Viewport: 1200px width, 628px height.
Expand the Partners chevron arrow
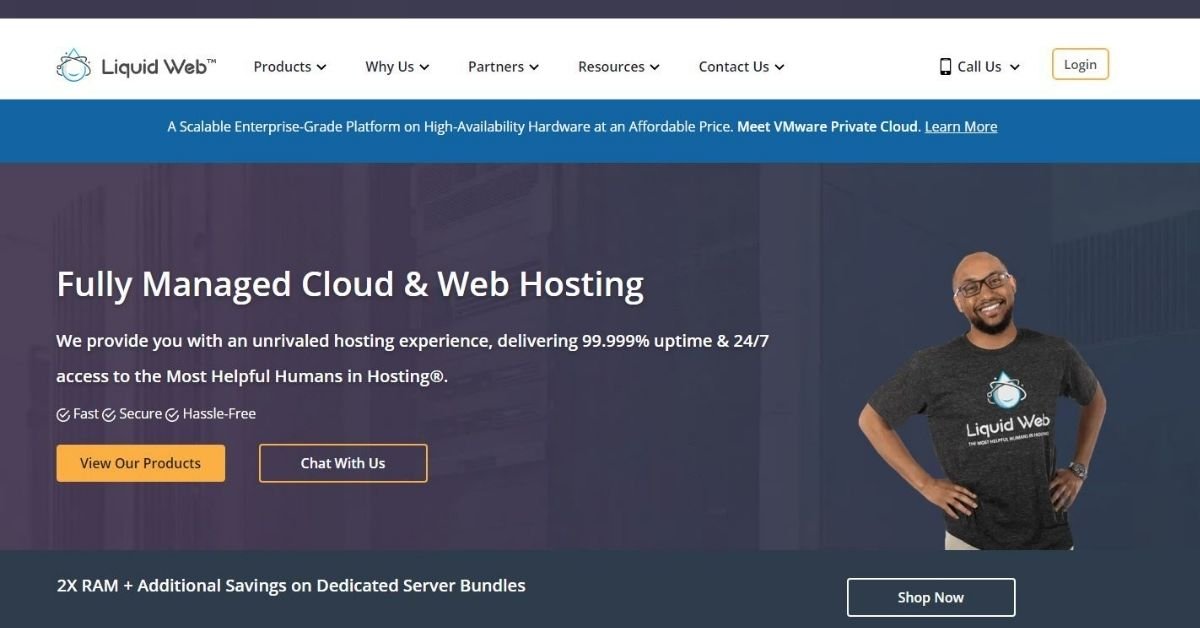tap(534, 68)
